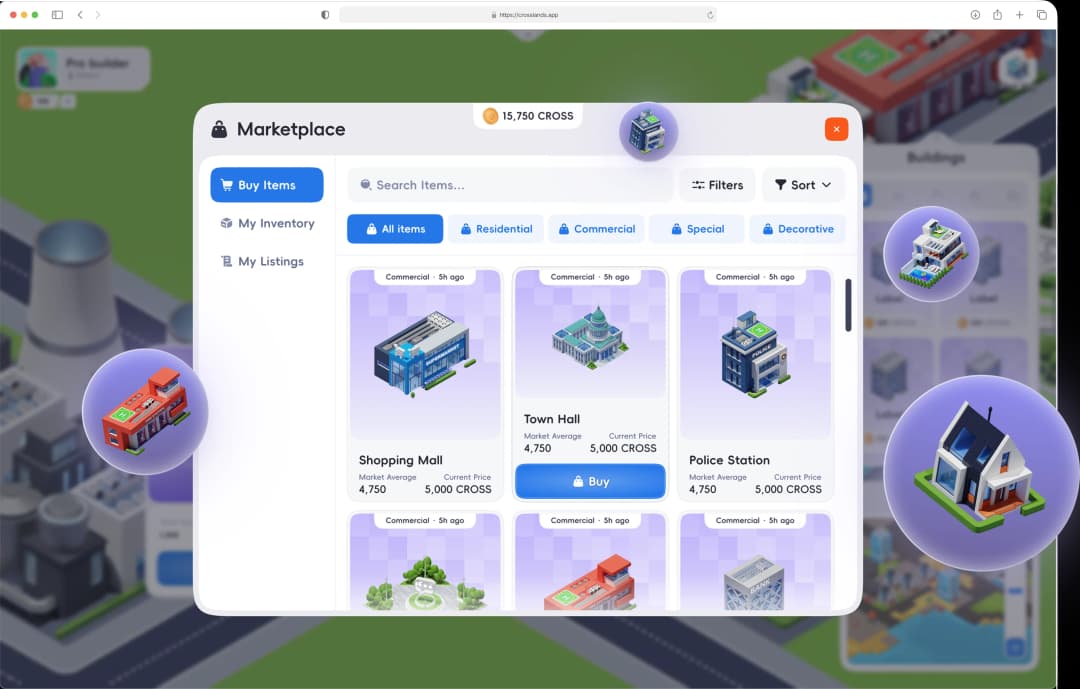Screen dimensions: 1080x689
Task: Click the Police Station market average 4,750
Action: 703,489
